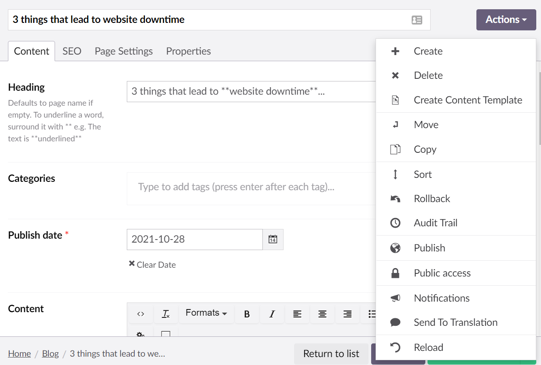541x365 pixels.
Task: Select the Content tab
Action: click(31, 51)
